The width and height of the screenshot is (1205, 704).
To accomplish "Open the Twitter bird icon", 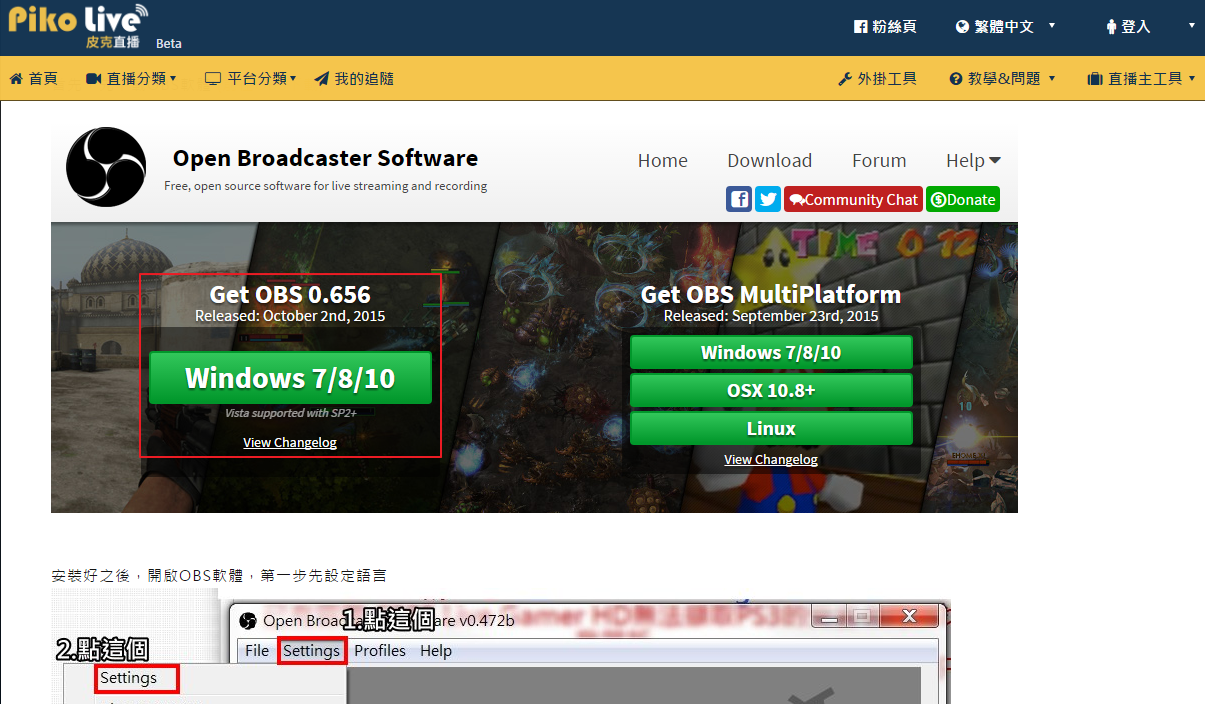I will [x=768, y=199].
